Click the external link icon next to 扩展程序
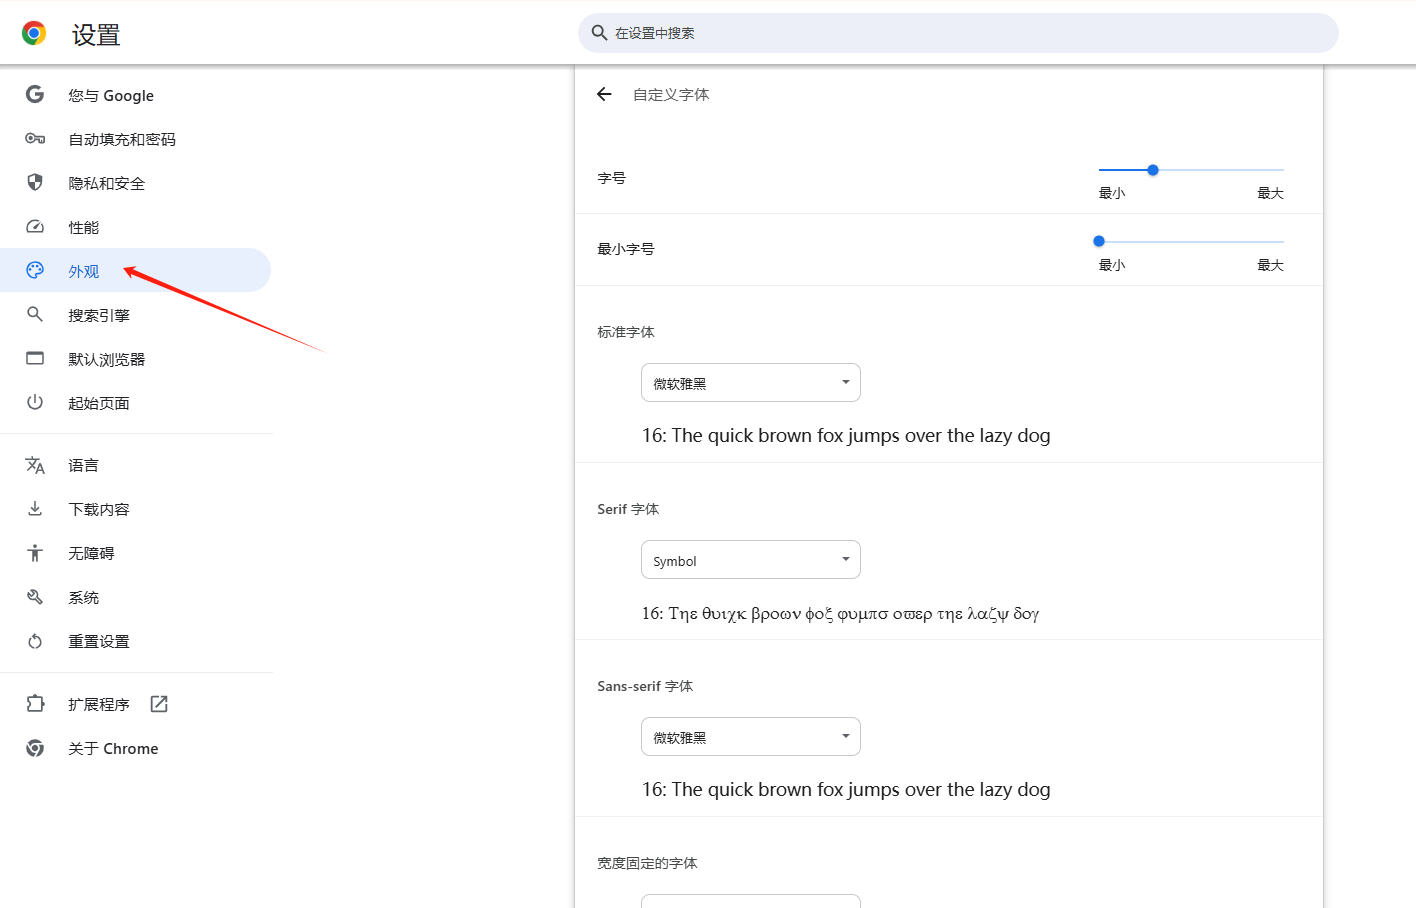Image resolution: width=1416 pixels, height=908 pixels. 159,704
